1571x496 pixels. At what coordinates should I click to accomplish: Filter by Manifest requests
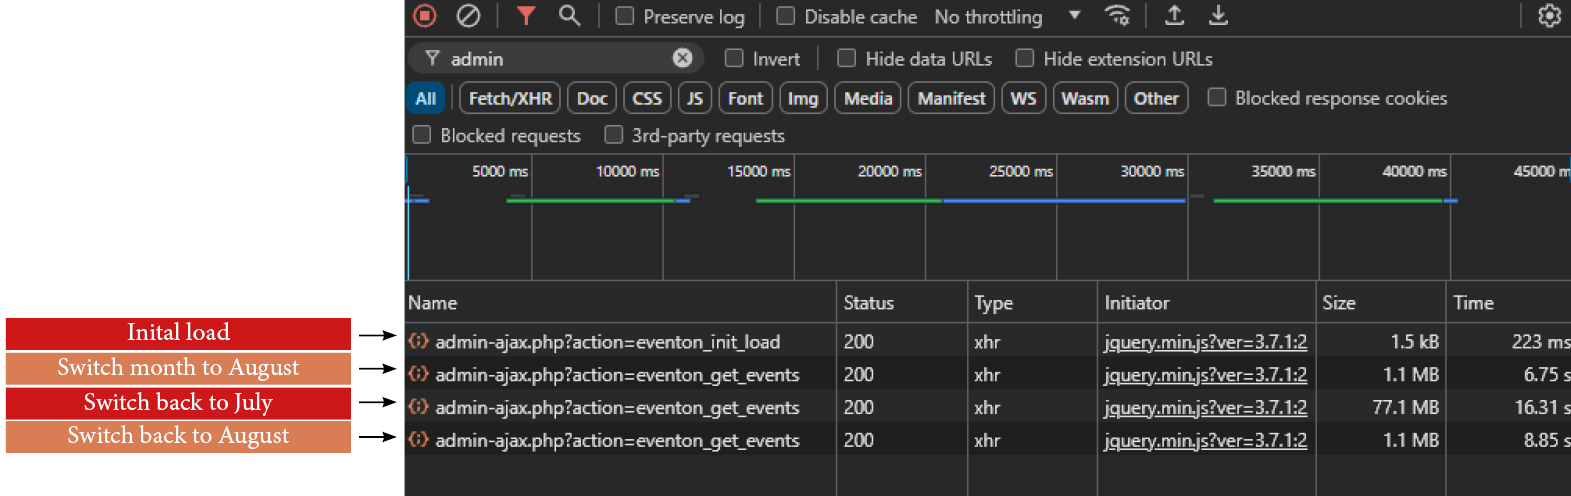pyautogui.click(x=951, y=98)
